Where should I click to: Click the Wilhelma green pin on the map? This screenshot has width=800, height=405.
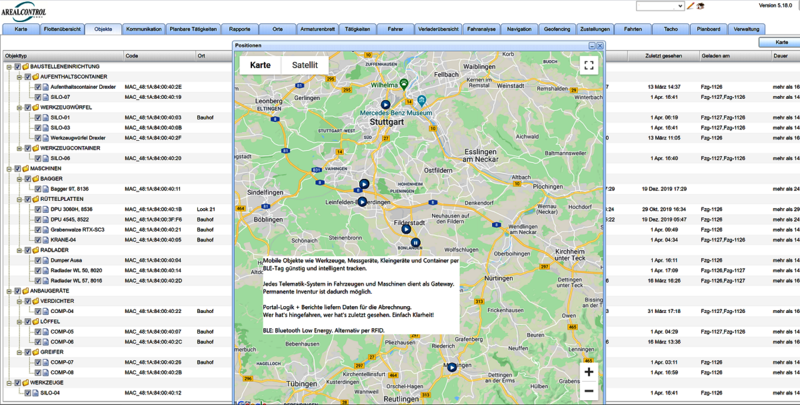(x=404, y=83)
